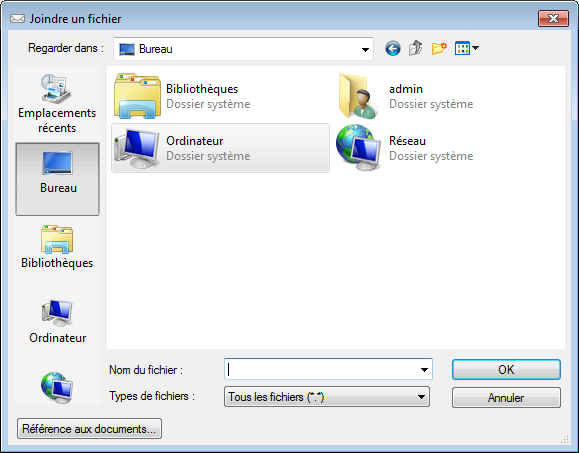Open Bibliothèques in the places sidebar

(x=57, y=247)
